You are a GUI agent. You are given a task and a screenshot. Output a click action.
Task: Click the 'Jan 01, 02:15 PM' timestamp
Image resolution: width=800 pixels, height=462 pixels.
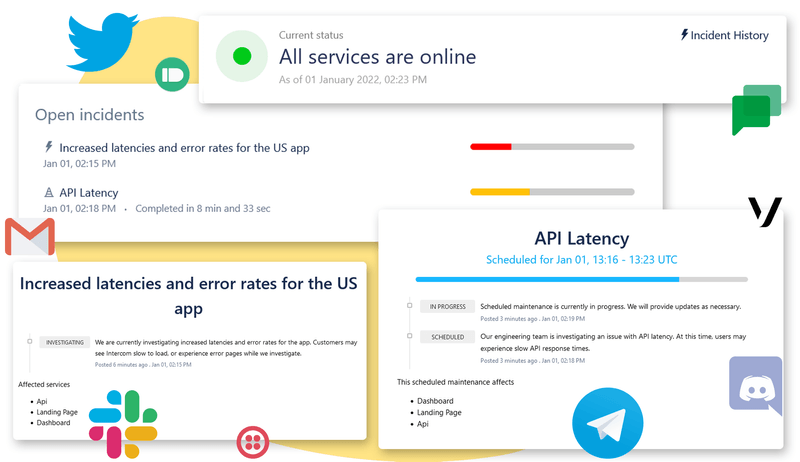79,164
